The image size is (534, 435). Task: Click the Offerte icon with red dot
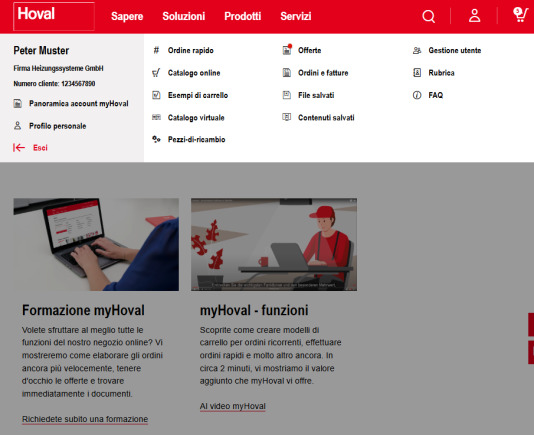287,50
